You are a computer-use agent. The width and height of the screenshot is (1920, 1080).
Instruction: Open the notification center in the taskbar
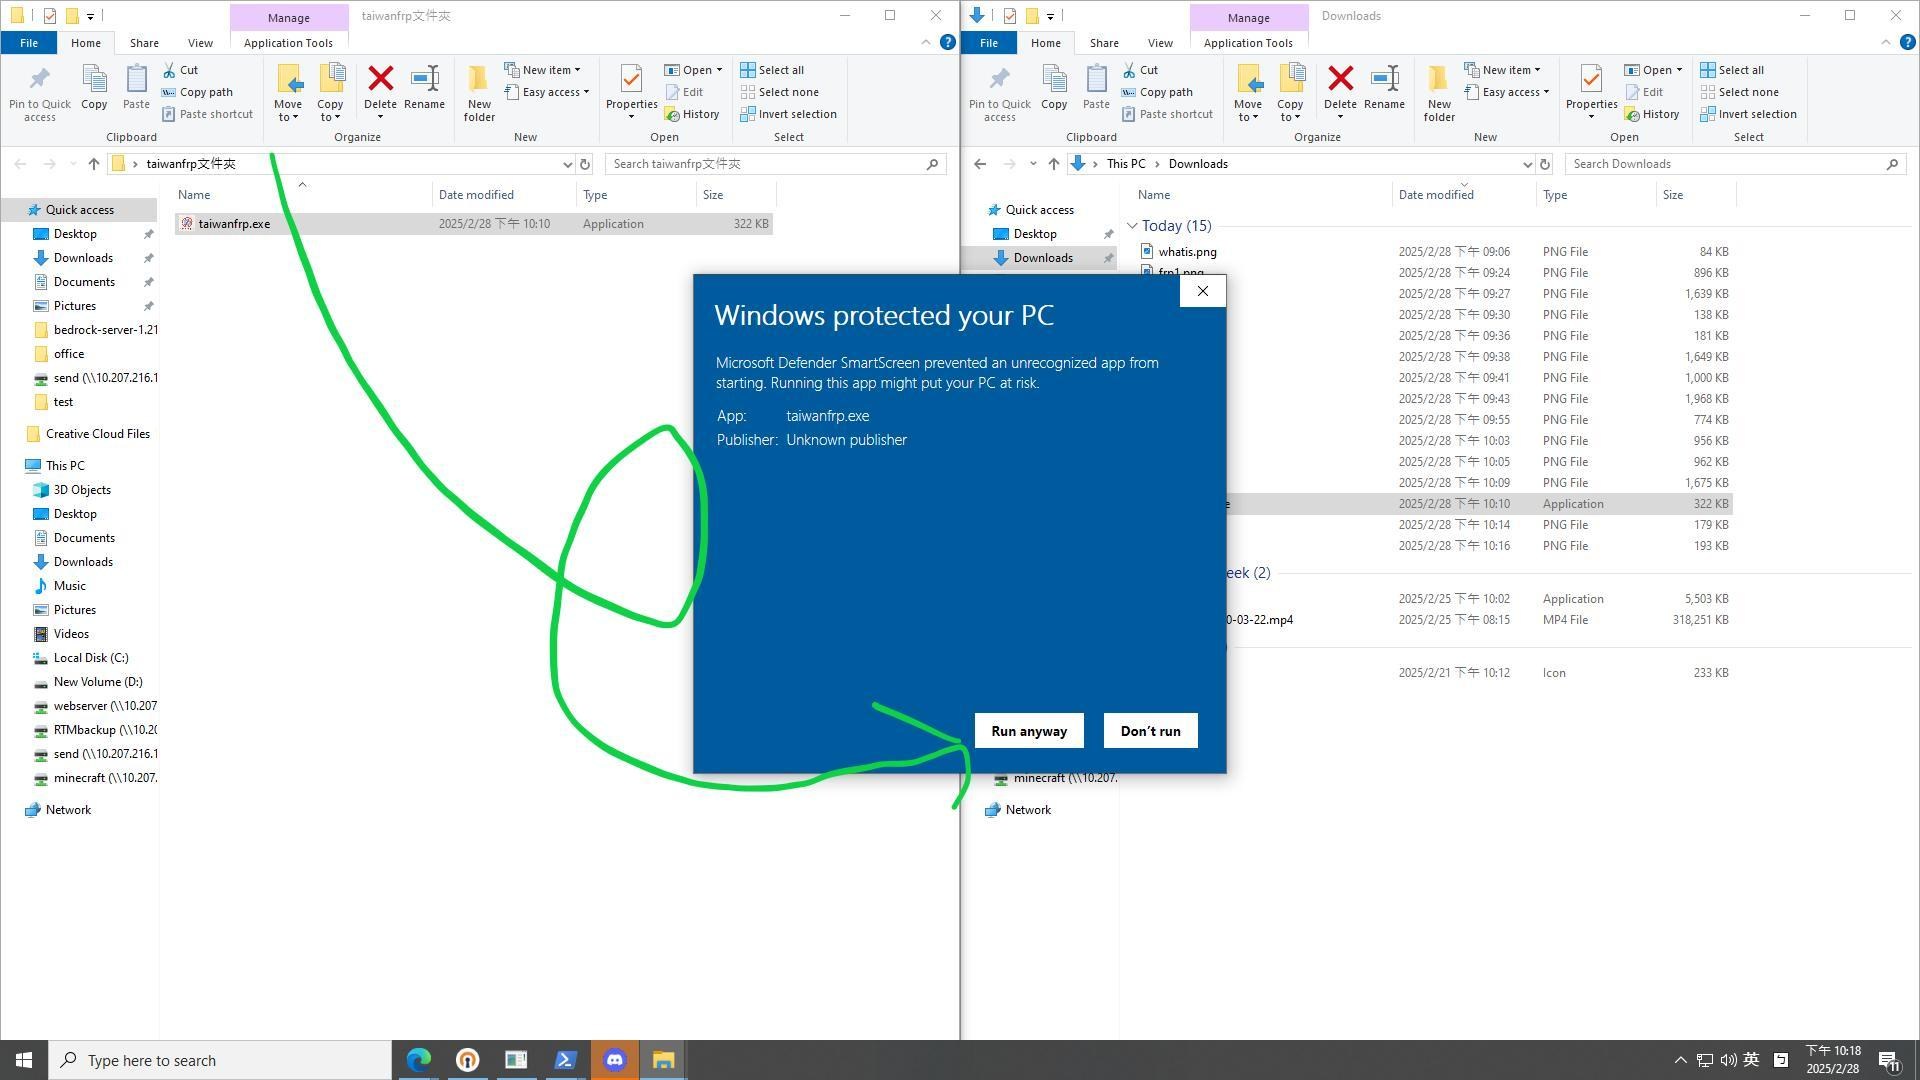[1889, 1060]
